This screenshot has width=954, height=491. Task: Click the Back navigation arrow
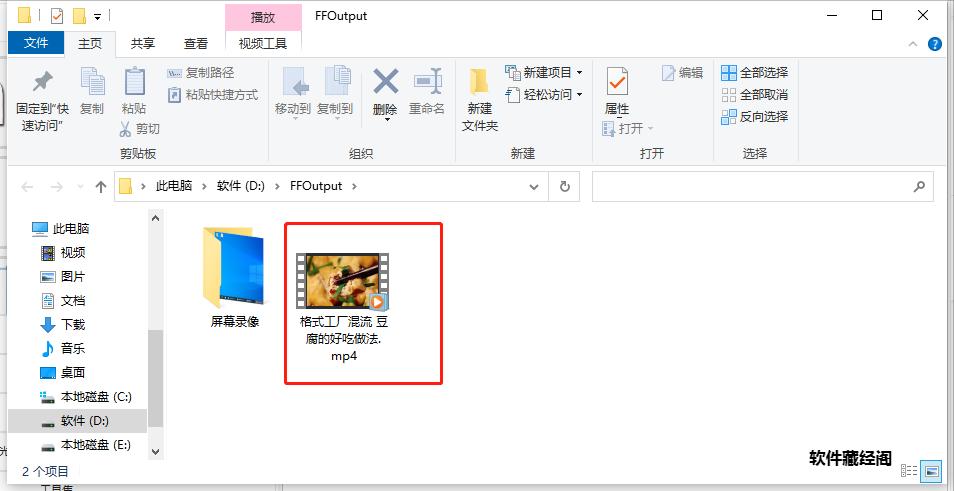pyautogui.click(x=27, y=187)
